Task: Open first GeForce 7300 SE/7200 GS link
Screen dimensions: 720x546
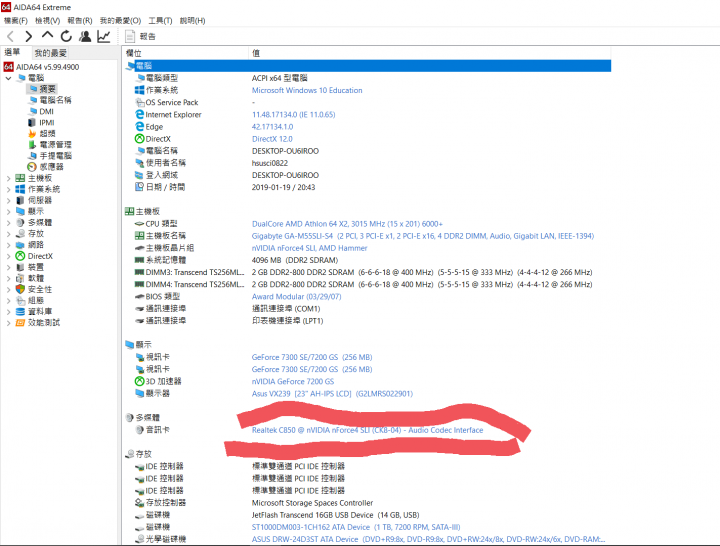Action: pos(312,357)
